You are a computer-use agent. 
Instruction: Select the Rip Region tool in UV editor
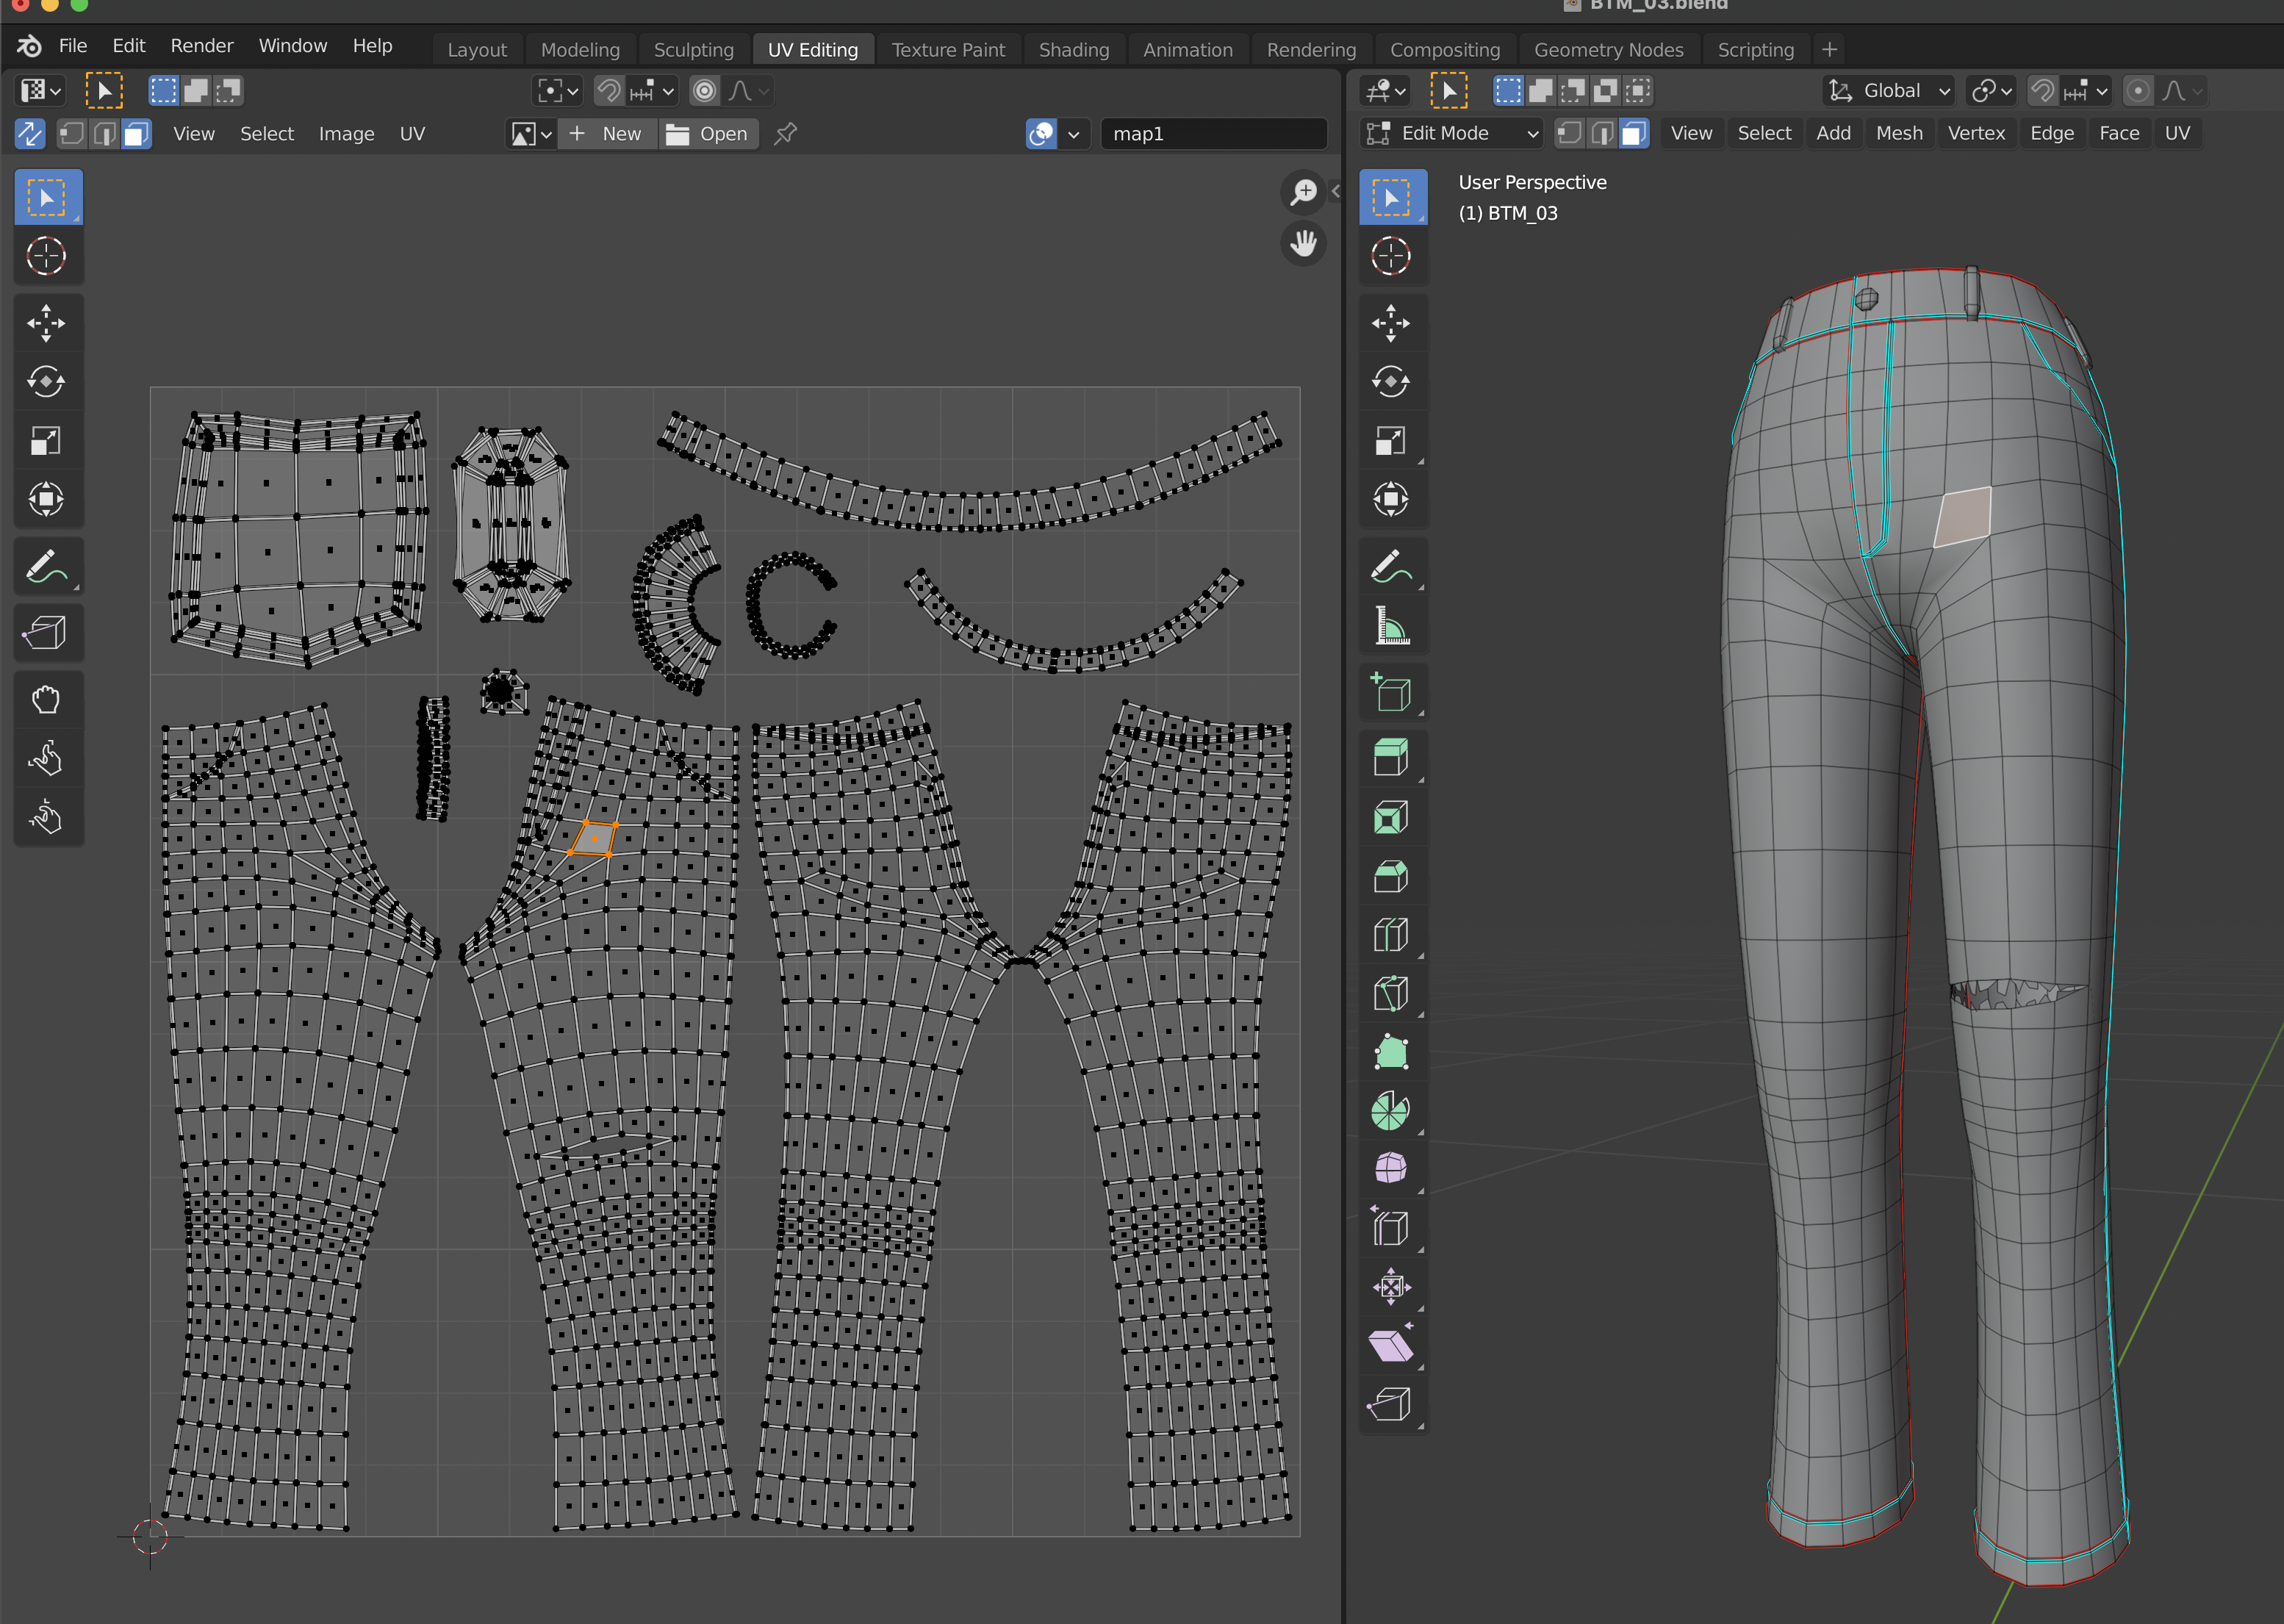pyautogui.click(x=47, y=633)
